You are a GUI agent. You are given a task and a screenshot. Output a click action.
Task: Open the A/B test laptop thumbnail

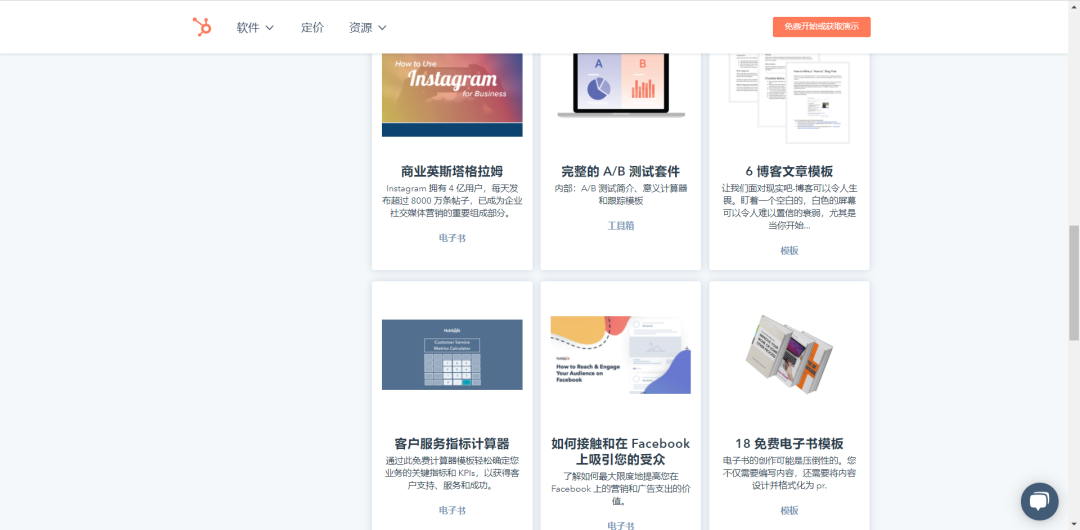pos(621,85)
